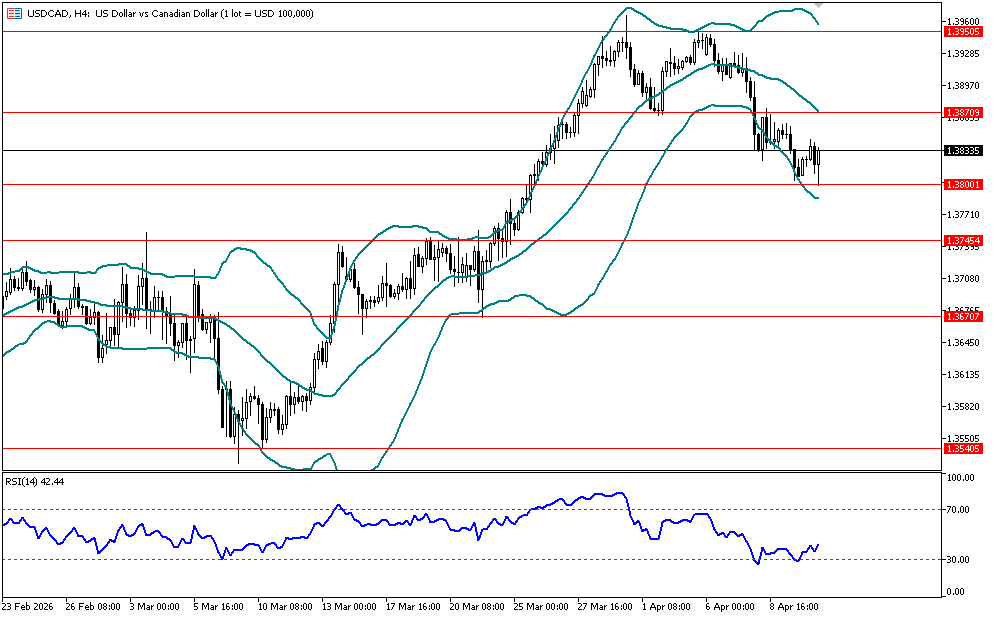994x618 pixels.
Task: Click the 13 Mar 00:00 time label
Action: pos(346,606)
